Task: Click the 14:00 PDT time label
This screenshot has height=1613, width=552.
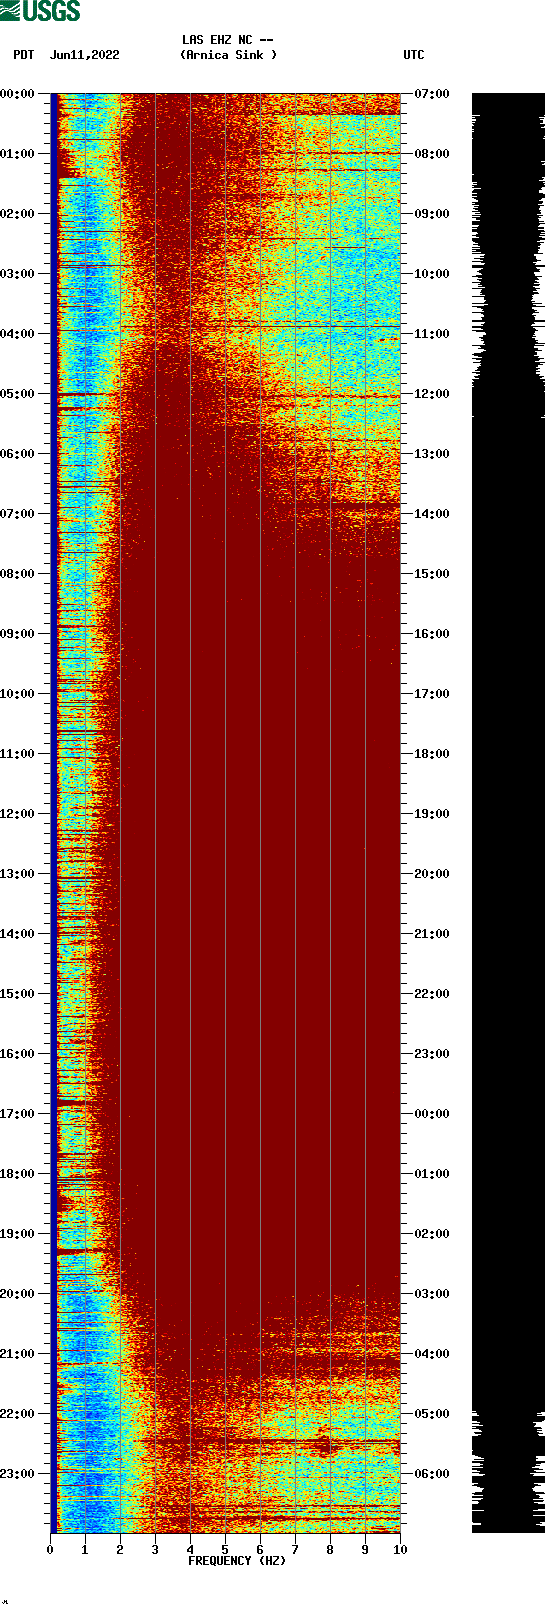Action: (x=18, y=934)
